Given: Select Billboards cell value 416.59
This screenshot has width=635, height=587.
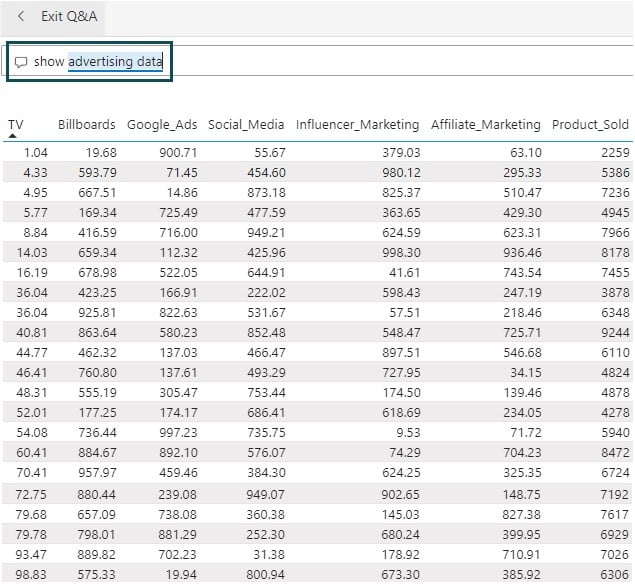Looking at the screenshot, I should [97, 233].
